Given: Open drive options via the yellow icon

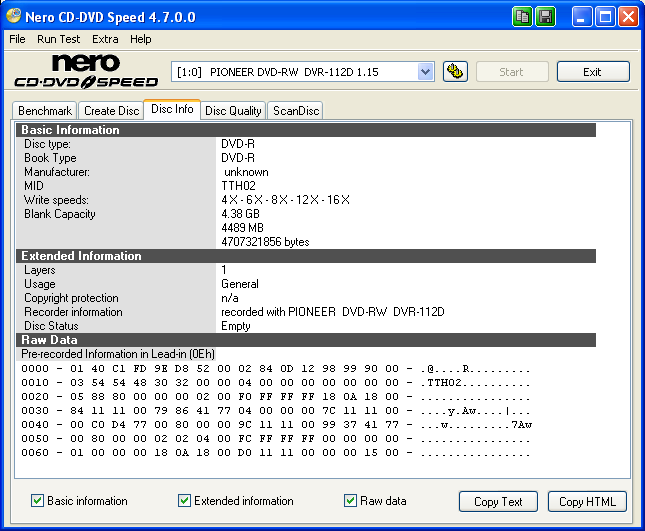Looking at the screenshot, I should [x=453, y=72].
